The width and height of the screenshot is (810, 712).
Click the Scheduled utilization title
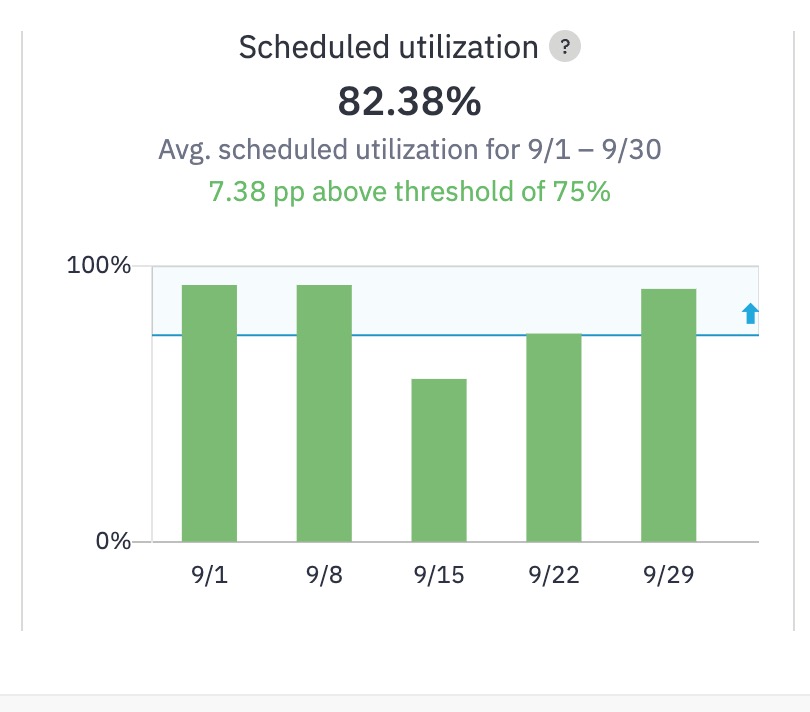point(388,48)
